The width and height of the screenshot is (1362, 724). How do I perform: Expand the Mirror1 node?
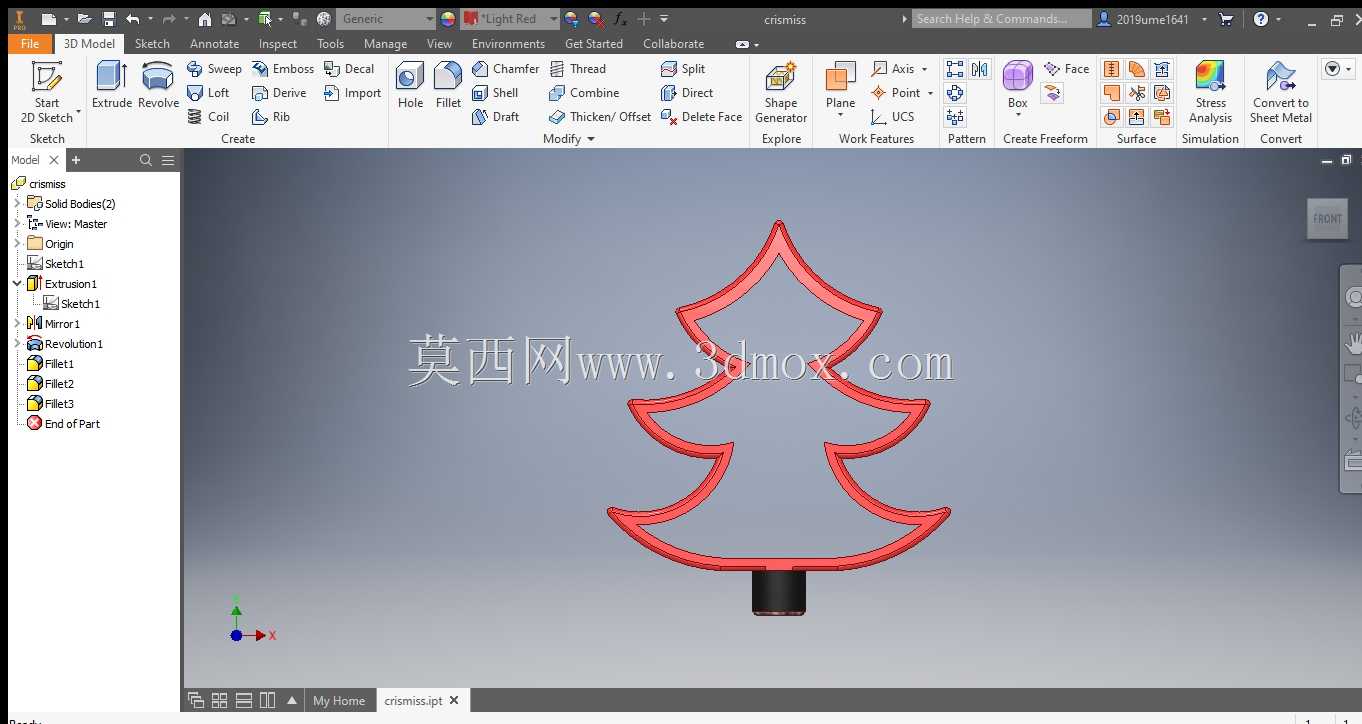point(17,324)
